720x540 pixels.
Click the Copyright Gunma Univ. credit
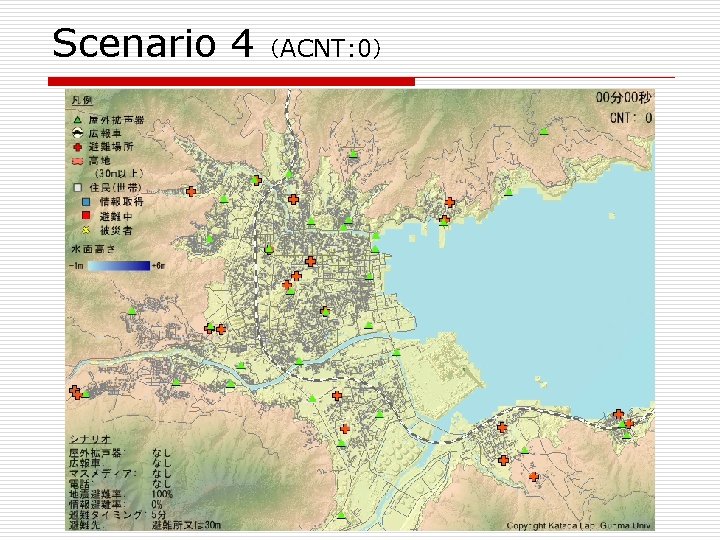click(579, 526)
